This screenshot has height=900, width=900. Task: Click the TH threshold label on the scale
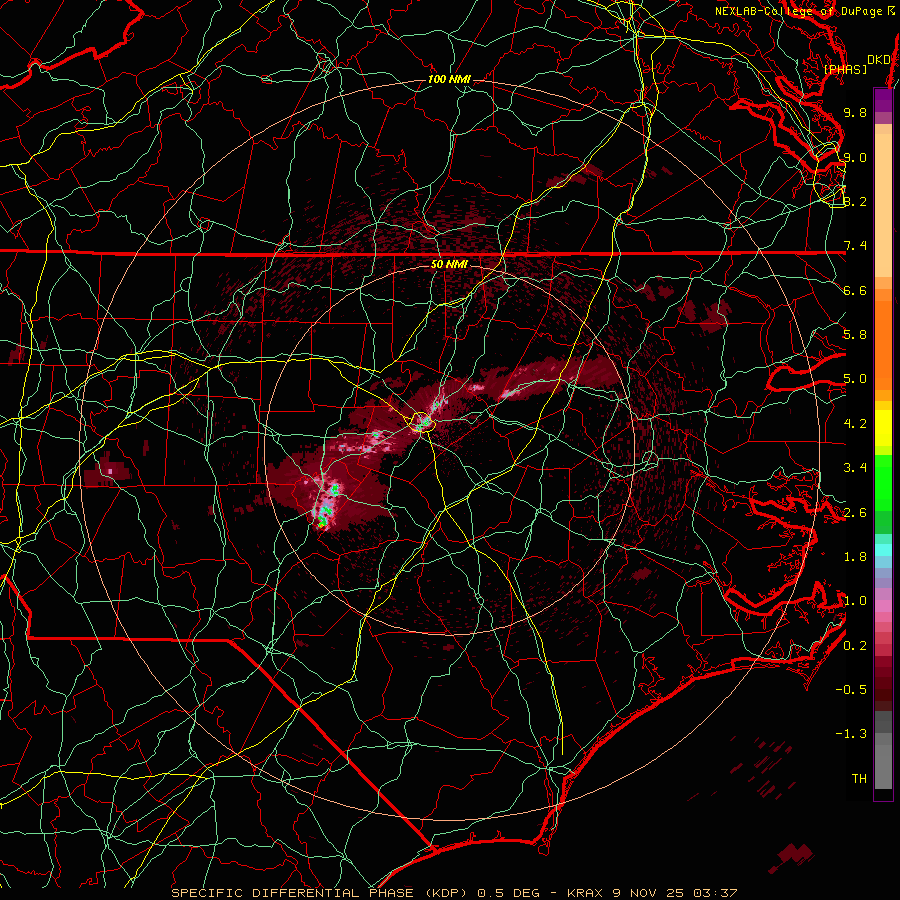pos(859,779)
